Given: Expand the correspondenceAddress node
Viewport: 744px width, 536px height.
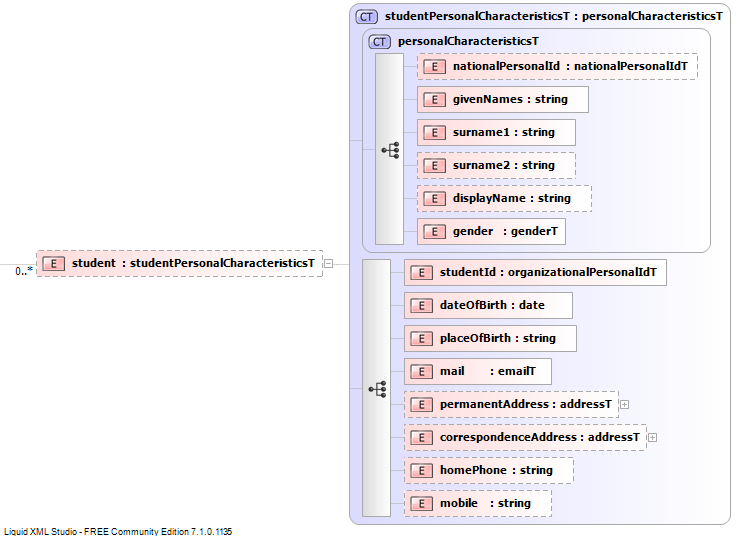Looking at the screenshot, I should coord(653,438).
